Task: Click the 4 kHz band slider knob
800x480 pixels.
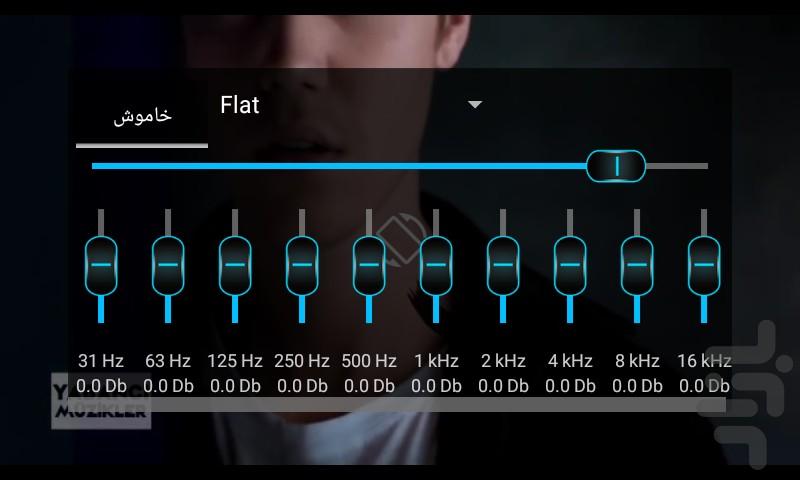Action: pos(570,265)
